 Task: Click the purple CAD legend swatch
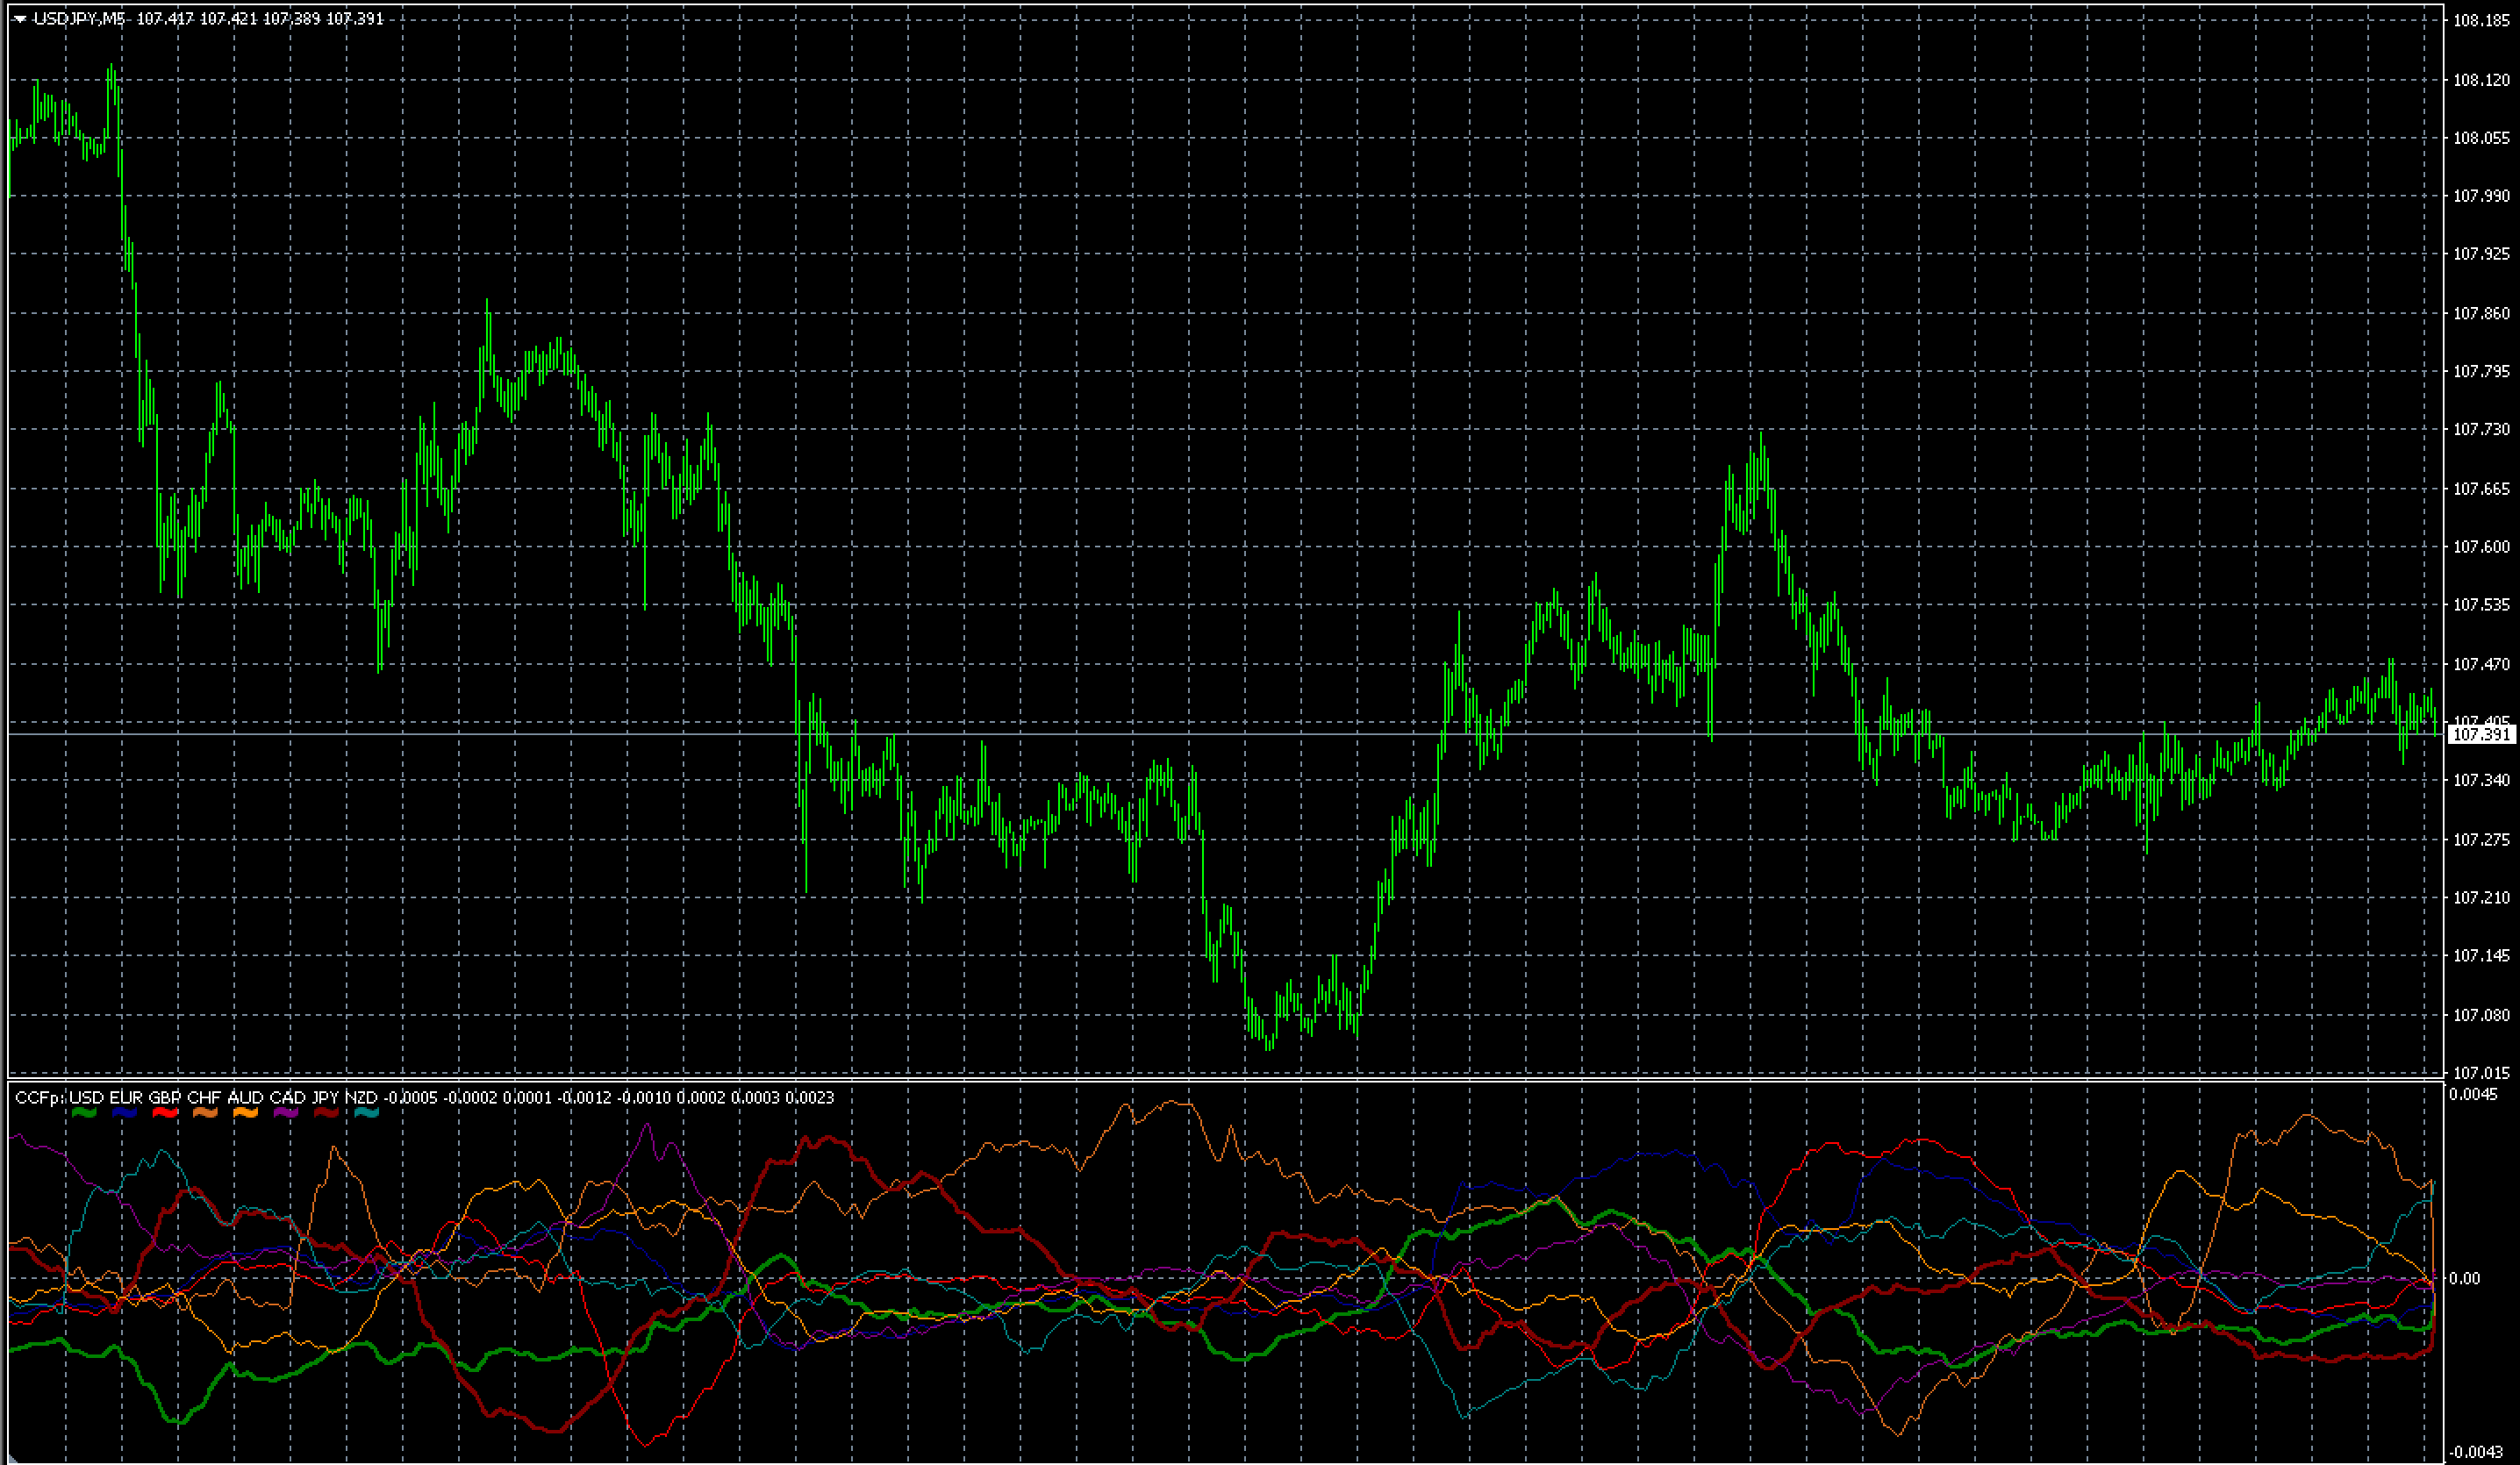click(286, 1112)
